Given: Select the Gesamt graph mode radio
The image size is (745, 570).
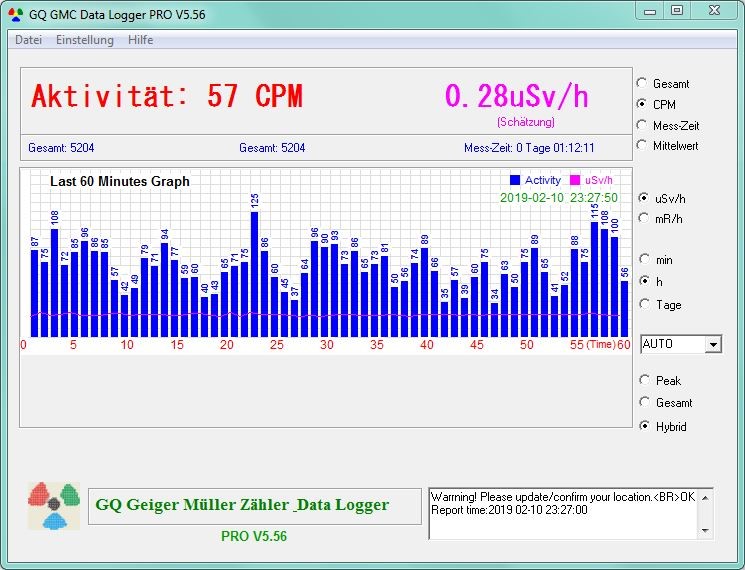Looking at the screenshot, I should [x=645, y=402].
